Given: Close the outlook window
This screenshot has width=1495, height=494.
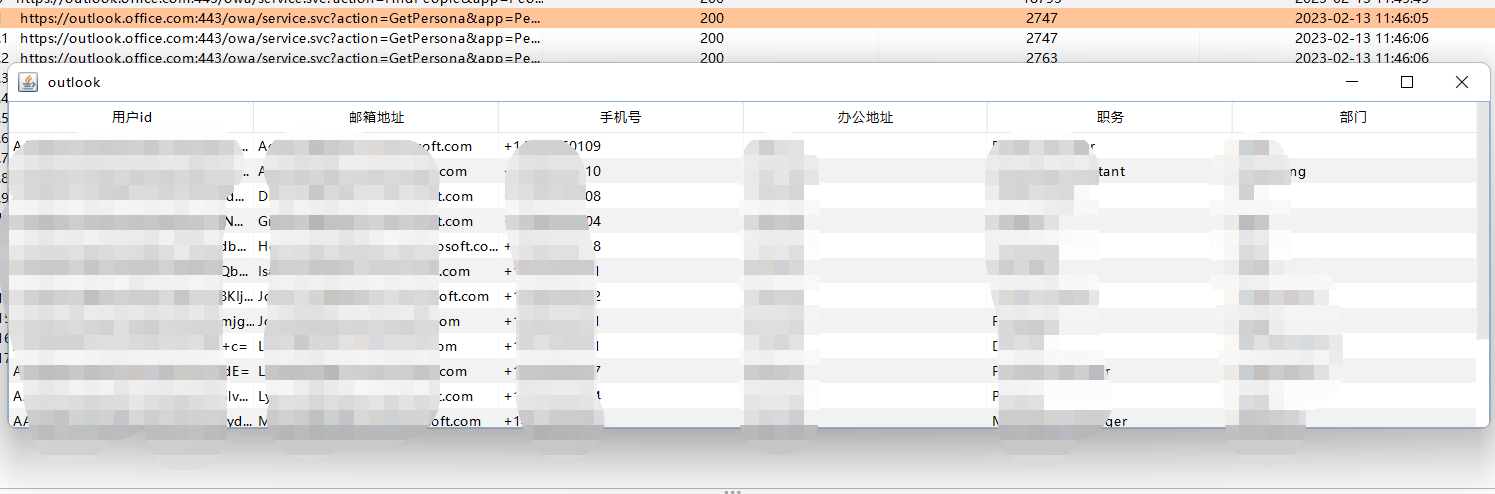Looking at the screenshot, I should click(1462, 82).
